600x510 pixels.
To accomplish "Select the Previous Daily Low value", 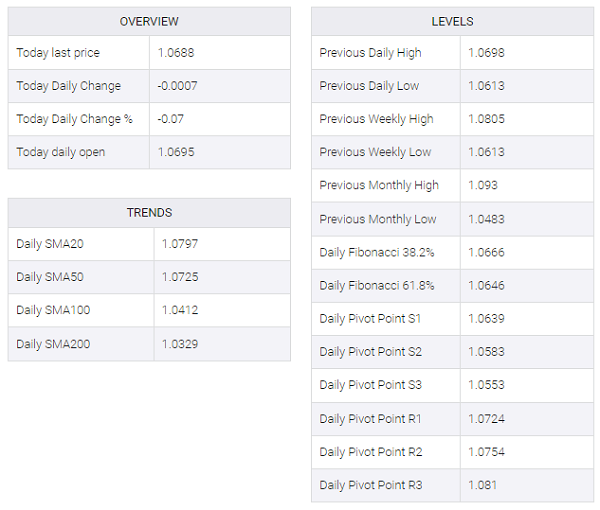I will [x=486, y=86].
